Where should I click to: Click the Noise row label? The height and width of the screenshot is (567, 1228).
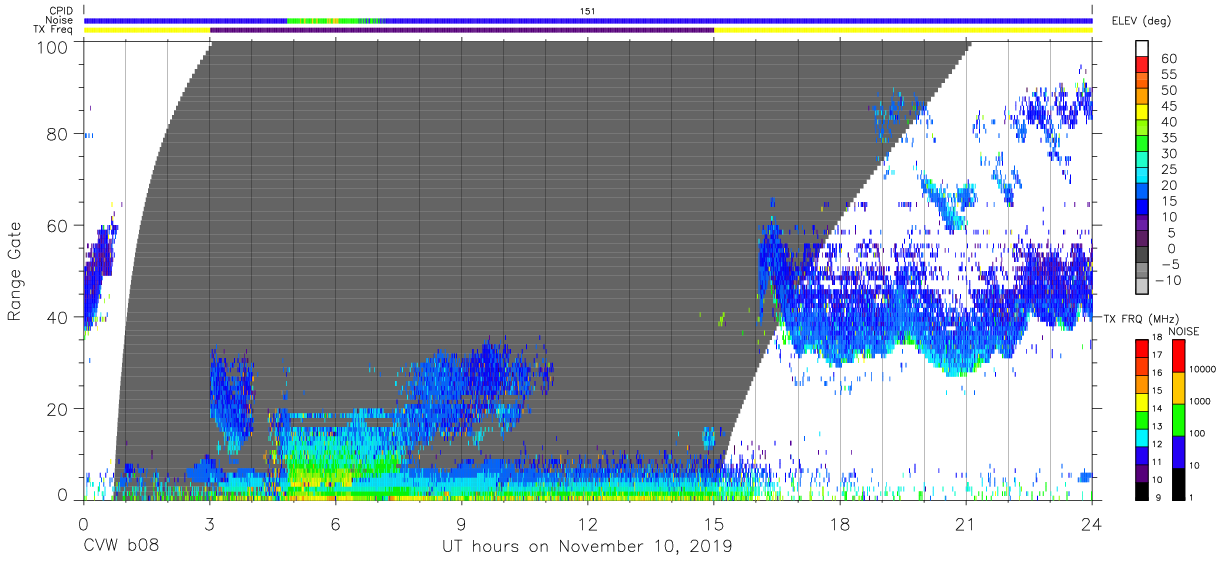[60, 20]
